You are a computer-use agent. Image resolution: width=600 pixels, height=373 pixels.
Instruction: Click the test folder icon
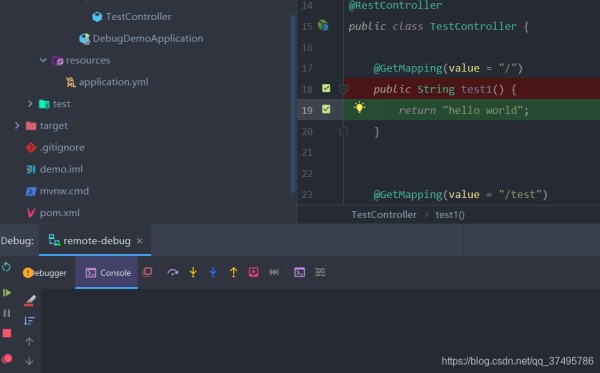(44, 104)
